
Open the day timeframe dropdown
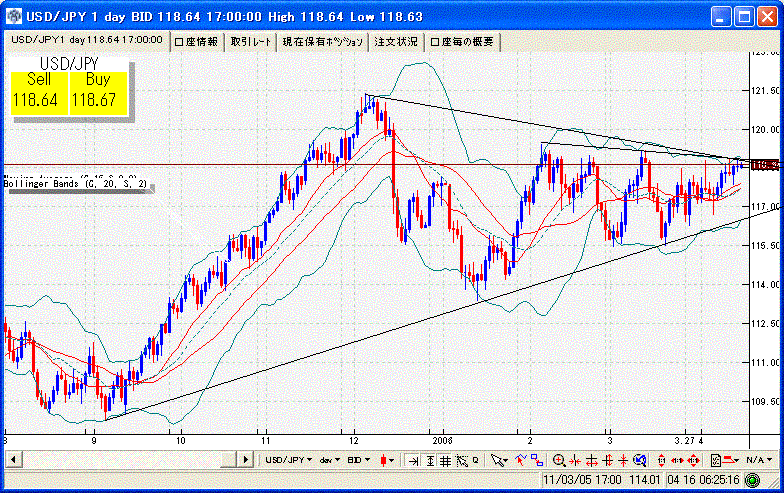pyautogui.click(x=330, y=460)
